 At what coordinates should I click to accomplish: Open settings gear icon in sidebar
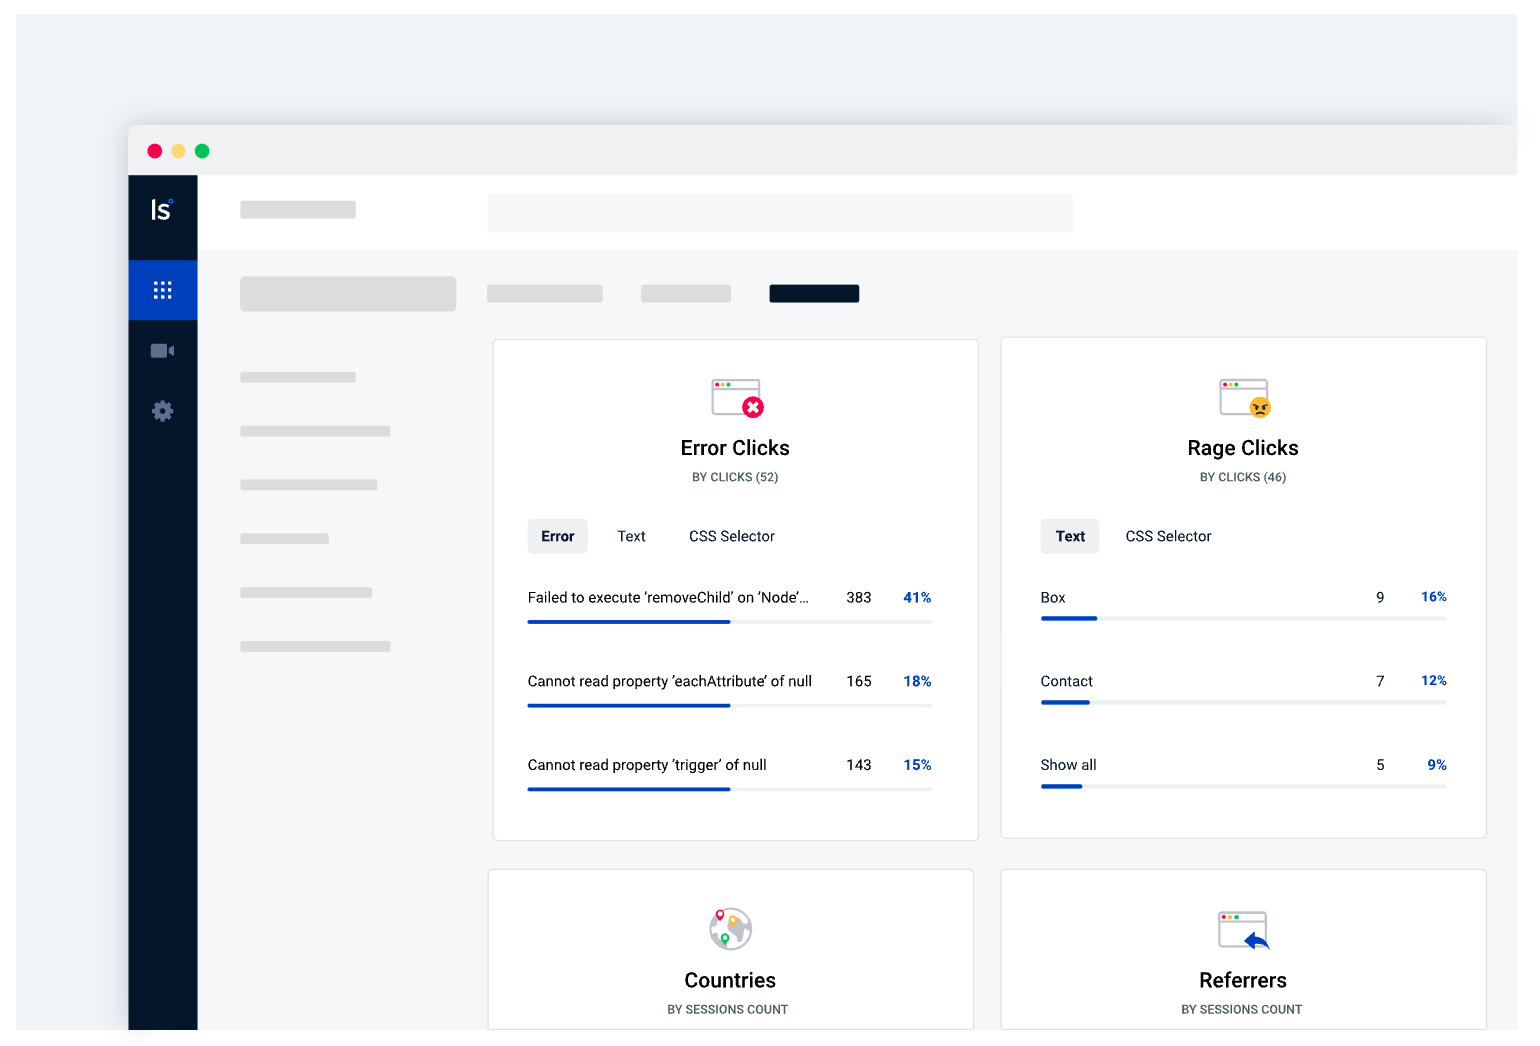pyautogui.click(x=162, y=411)
